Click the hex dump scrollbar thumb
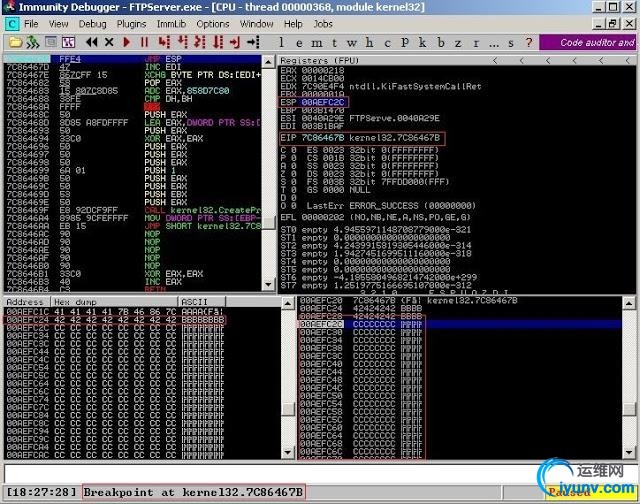The width and height of the screenshot is (640, 504). click(288, 410)
